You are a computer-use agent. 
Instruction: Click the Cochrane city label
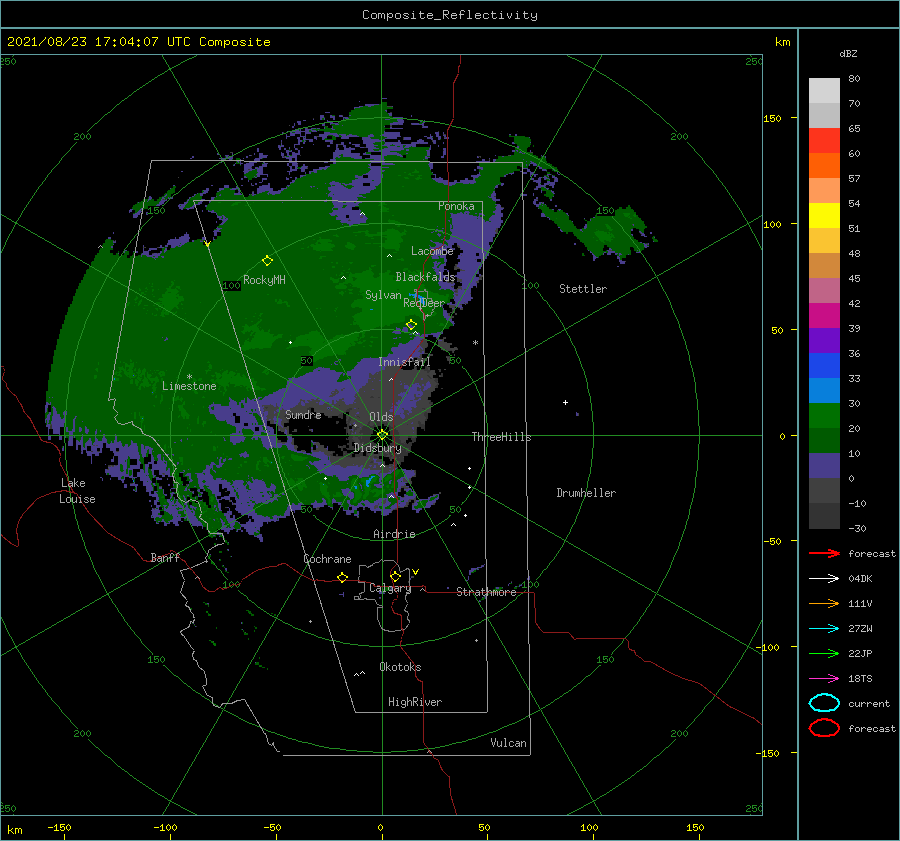click(x=327, y=559)
